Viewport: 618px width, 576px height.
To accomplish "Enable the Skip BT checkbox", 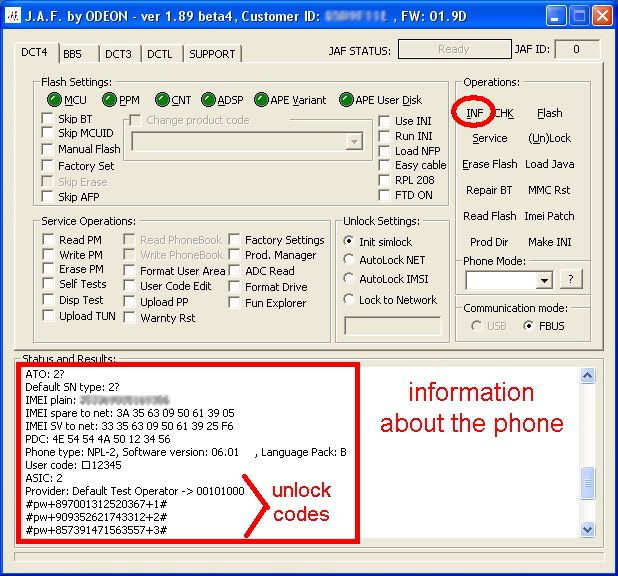I will (47, 118).
